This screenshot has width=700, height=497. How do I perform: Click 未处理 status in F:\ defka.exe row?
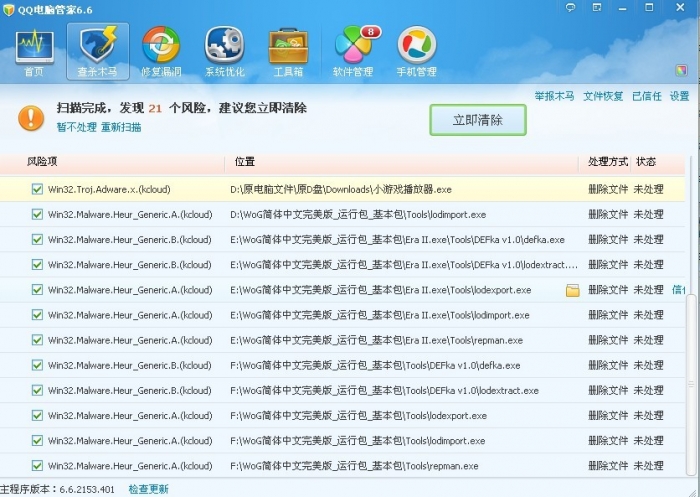pyautogui.click(x=648, y=365)
